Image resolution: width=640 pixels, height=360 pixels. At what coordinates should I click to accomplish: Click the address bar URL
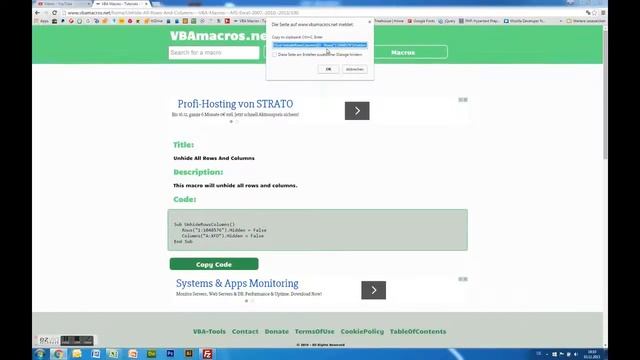coord(183,13)
